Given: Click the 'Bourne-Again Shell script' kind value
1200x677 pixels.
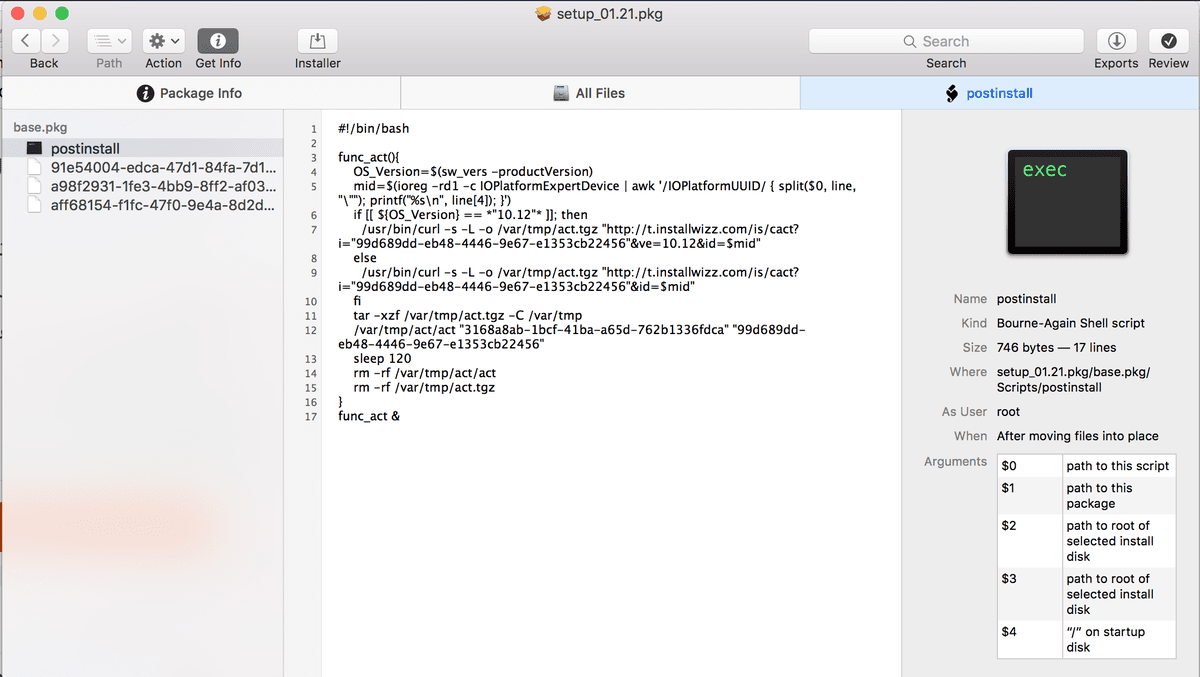Looking at the screenshot, I should (x=1071, y=323).
